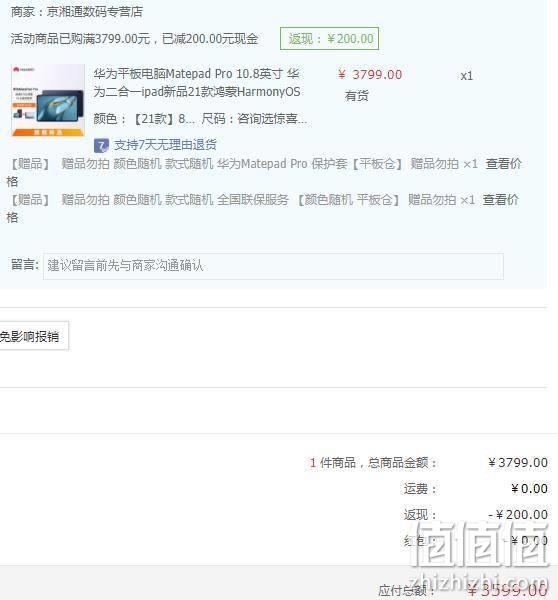
Task: Click the 7-day no-reason return badge icon
Action: (x=101, y=145)
